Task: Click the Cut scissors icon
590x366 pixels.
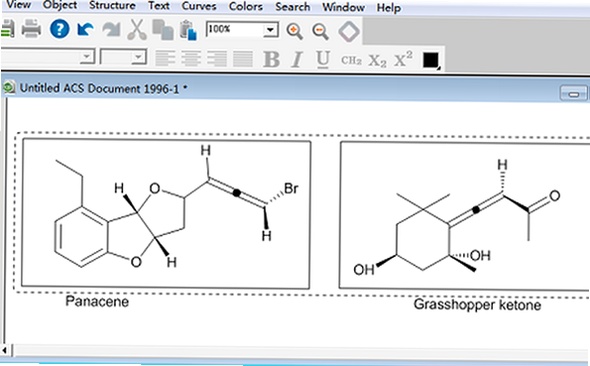Action: 137,29
